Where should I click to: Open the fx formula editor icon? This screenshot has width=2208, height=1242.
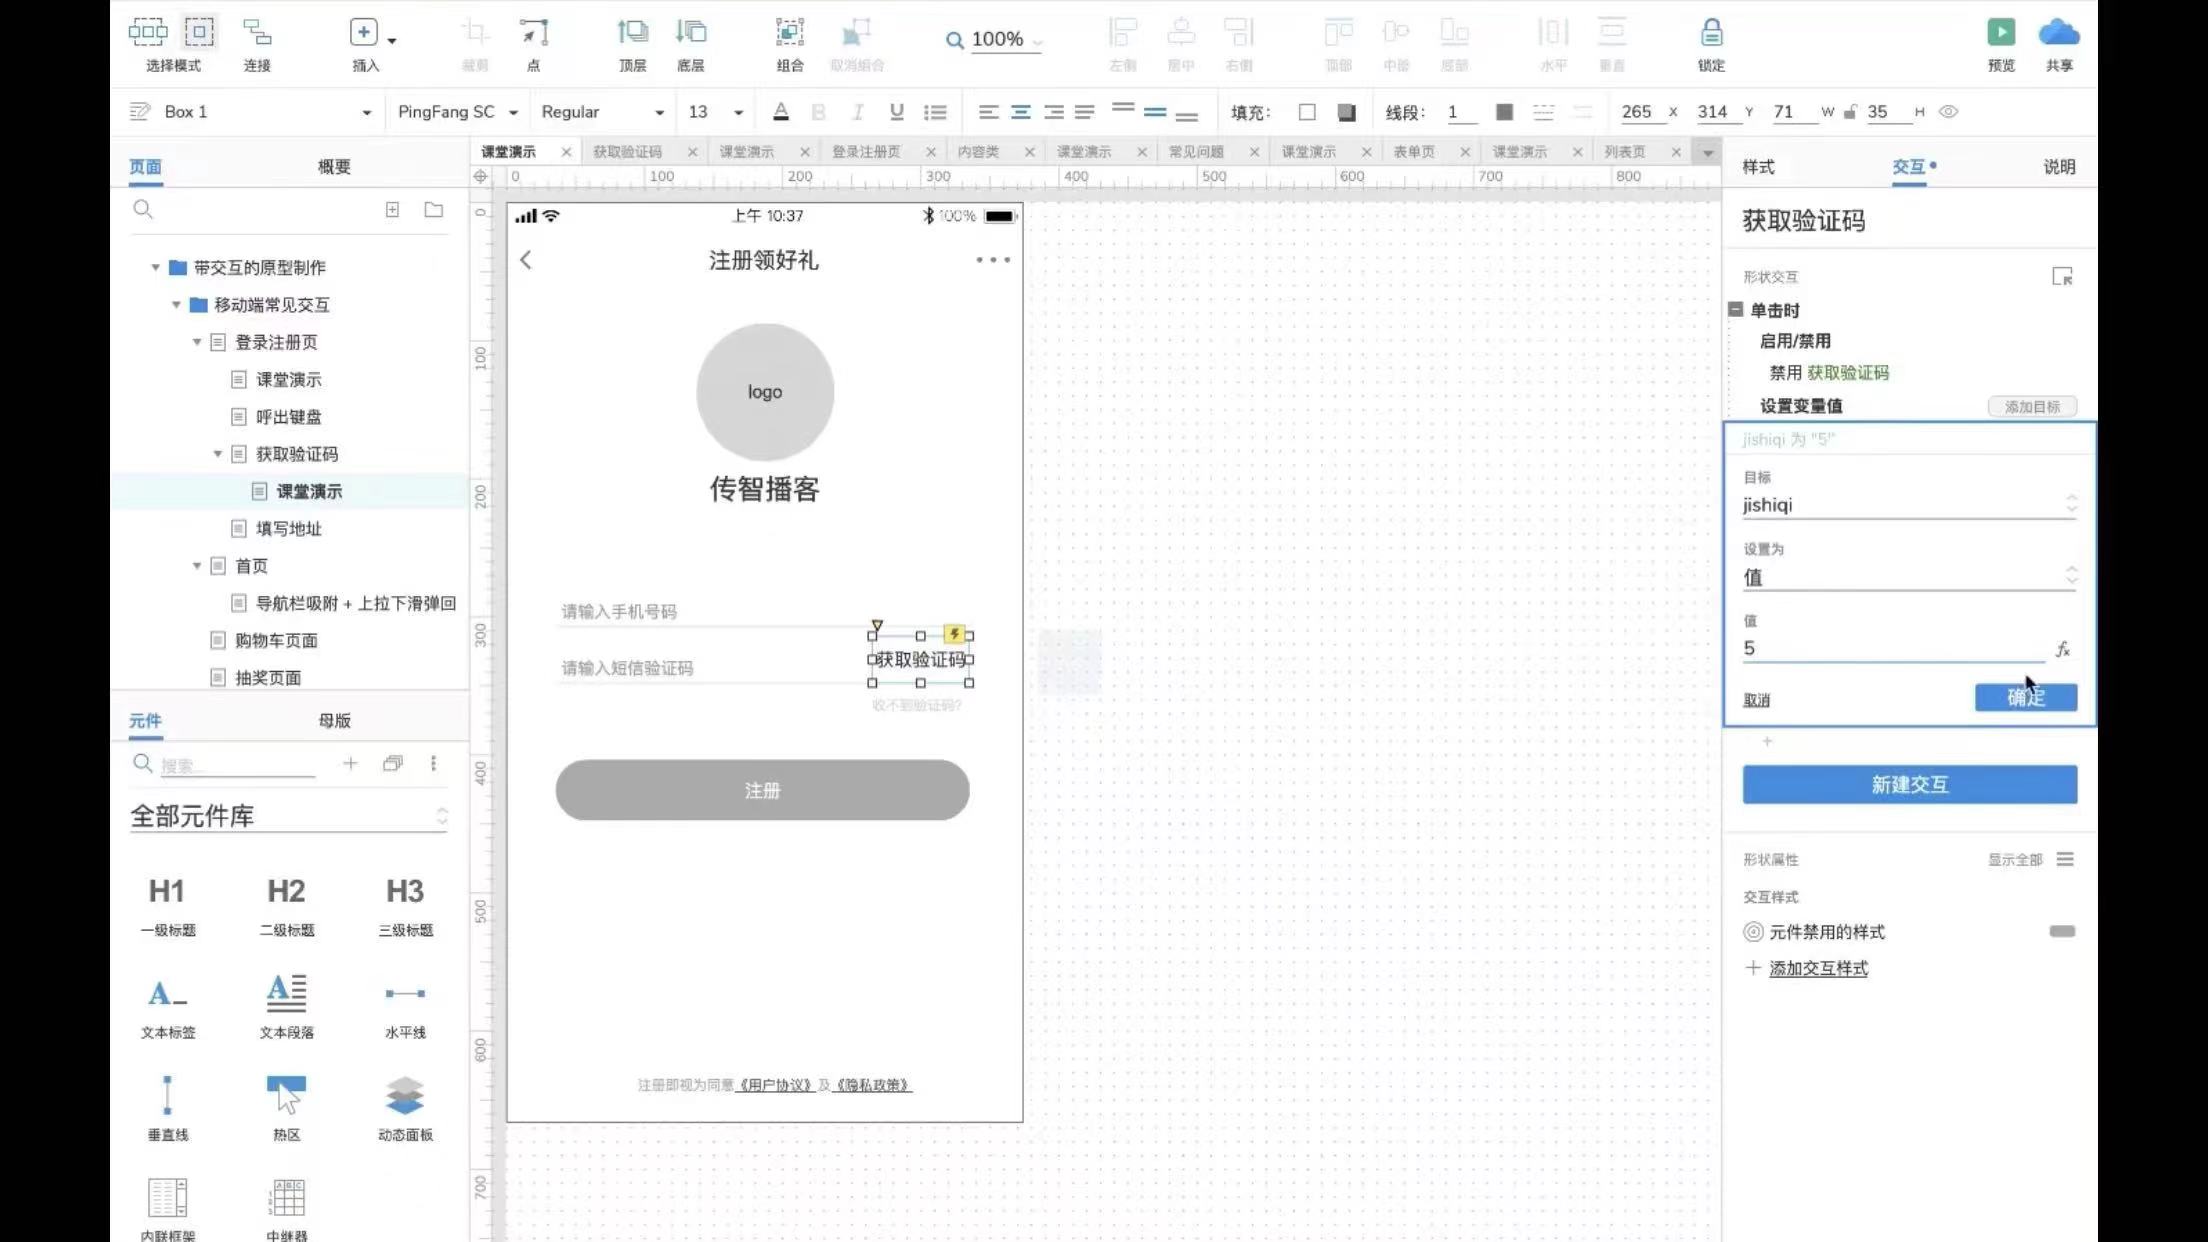2063,649
